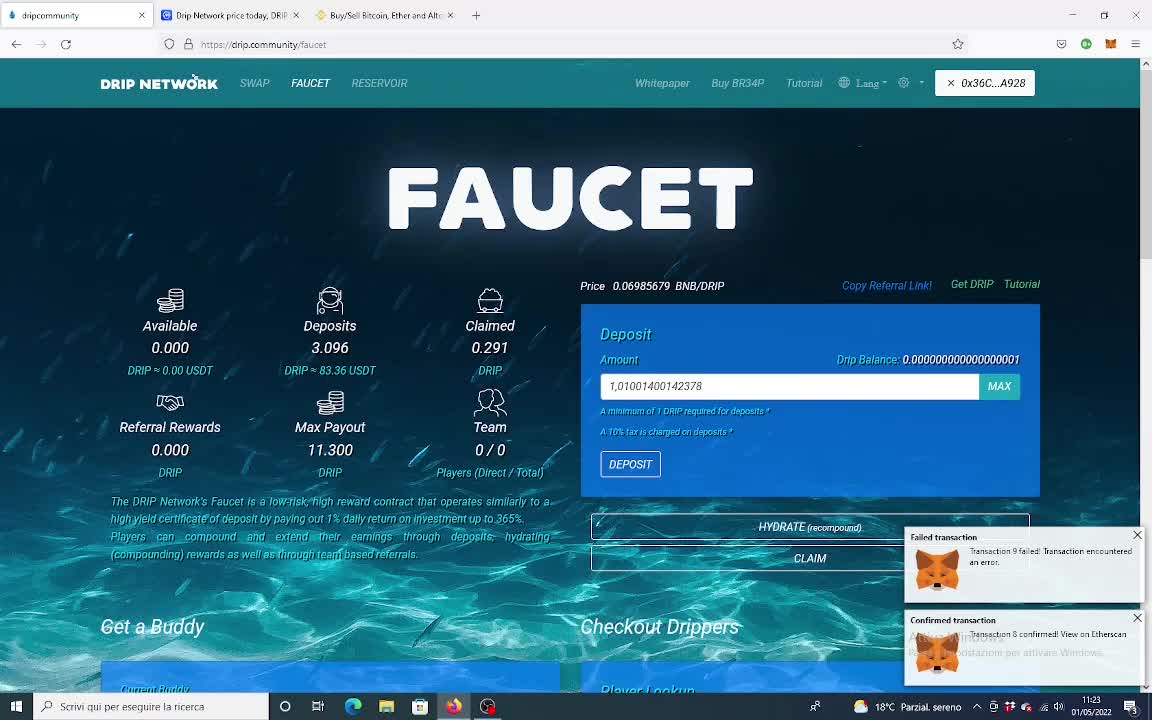Show hidden system tray icons
This screenshot has width=1152, height=720.
(977, 707)
